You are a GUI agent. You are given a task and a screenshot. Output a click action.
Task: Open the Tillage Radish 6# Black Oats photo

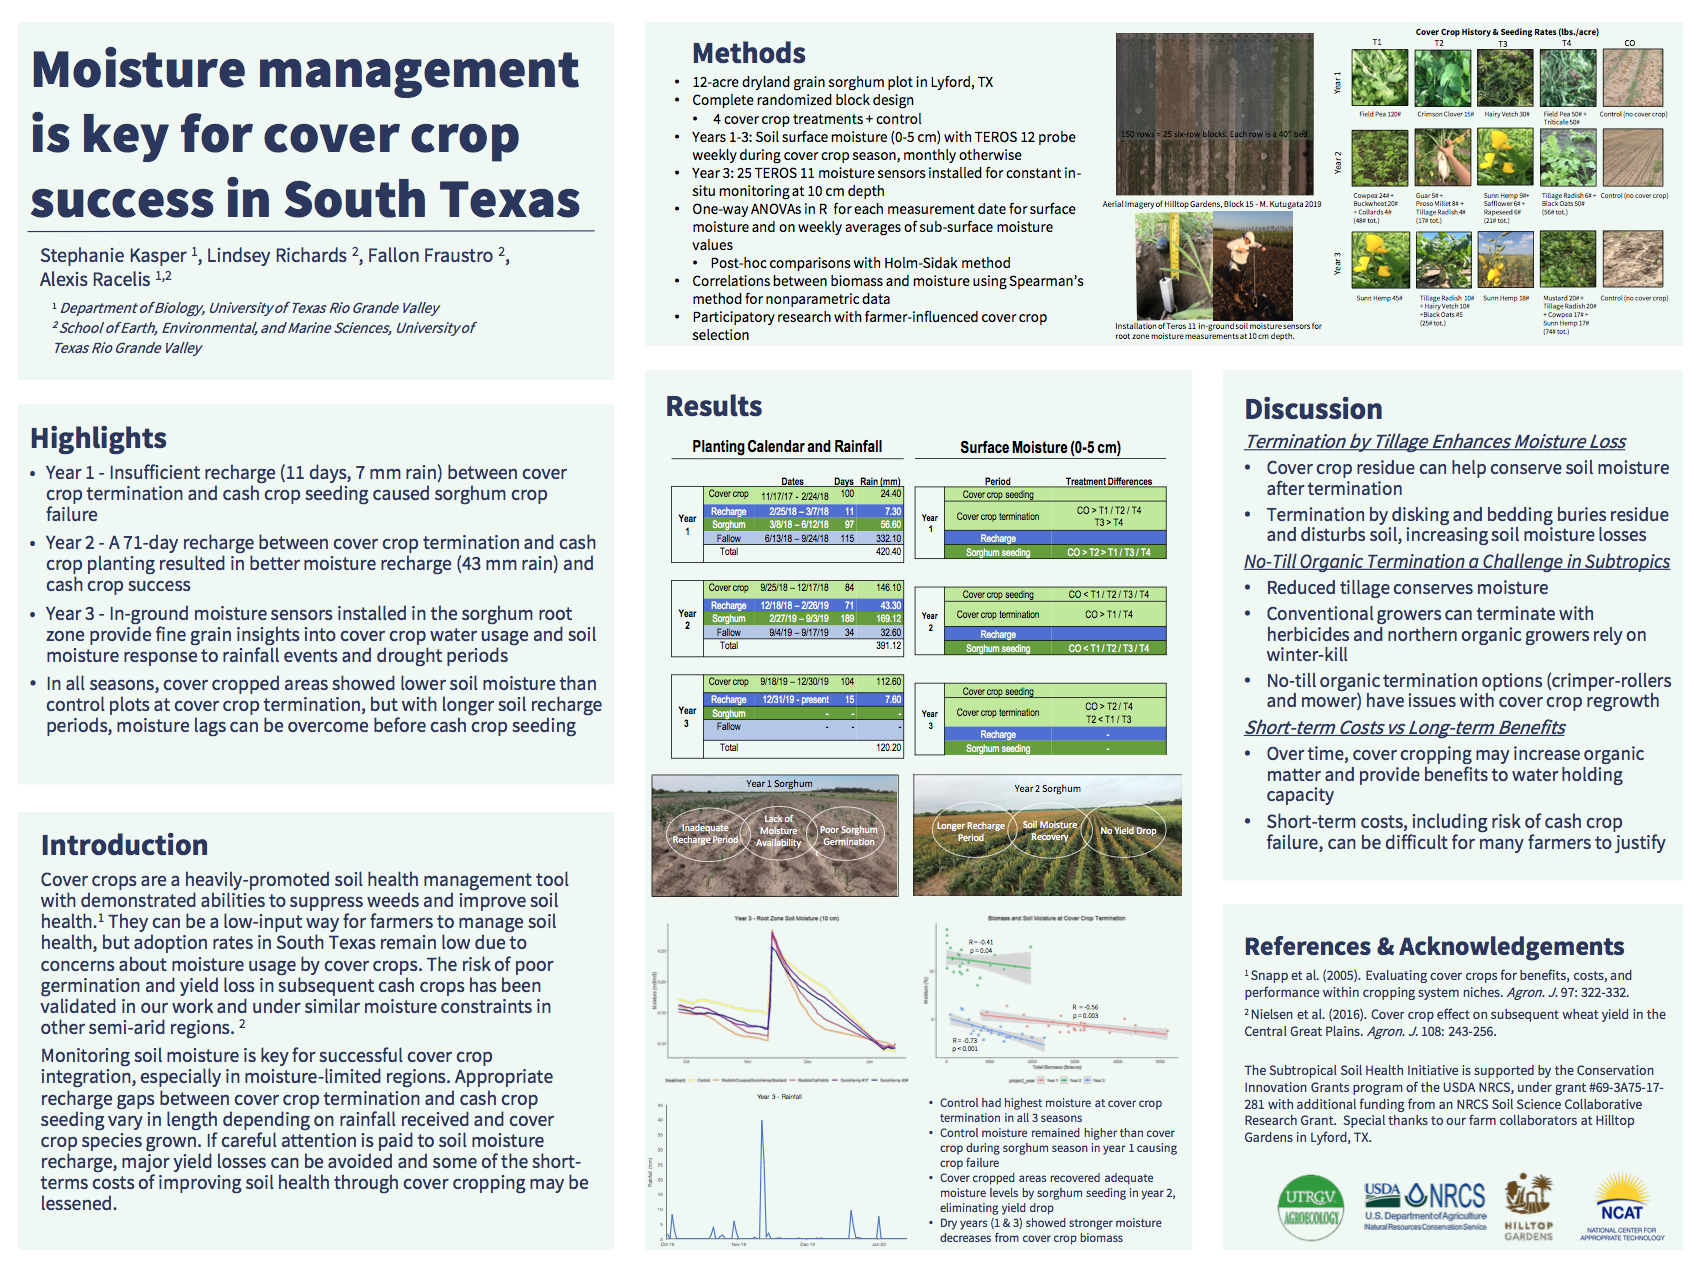tap(1568, 159)
